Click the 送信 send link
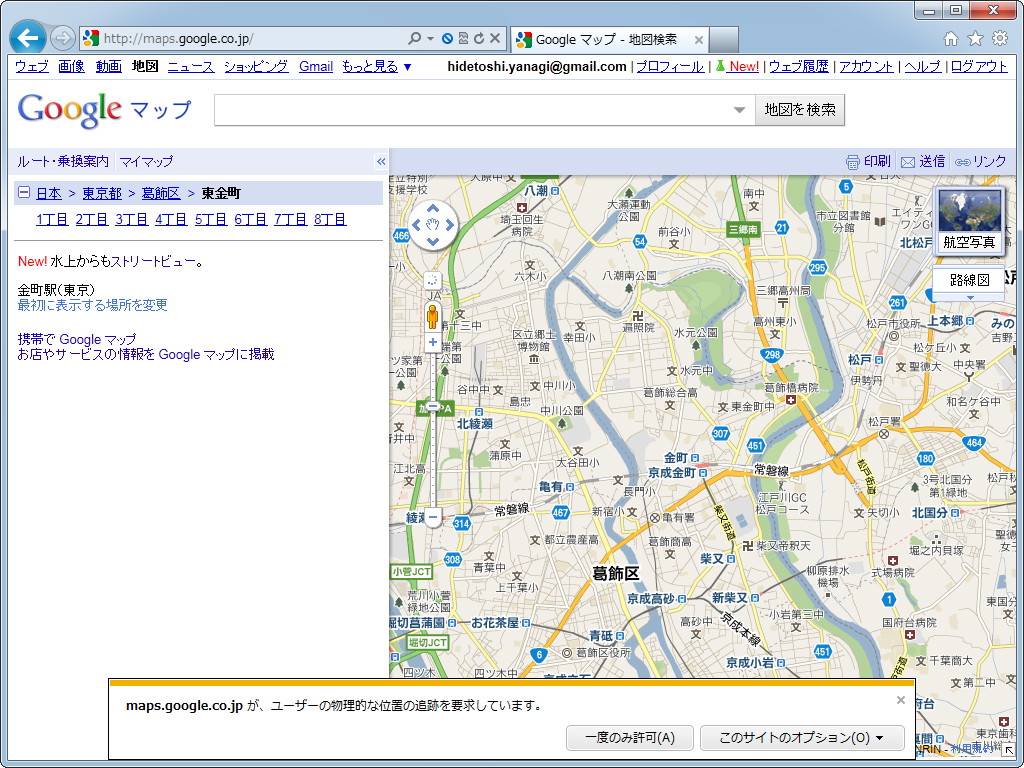Screen dimensions: 1024x768 point(923,161)
